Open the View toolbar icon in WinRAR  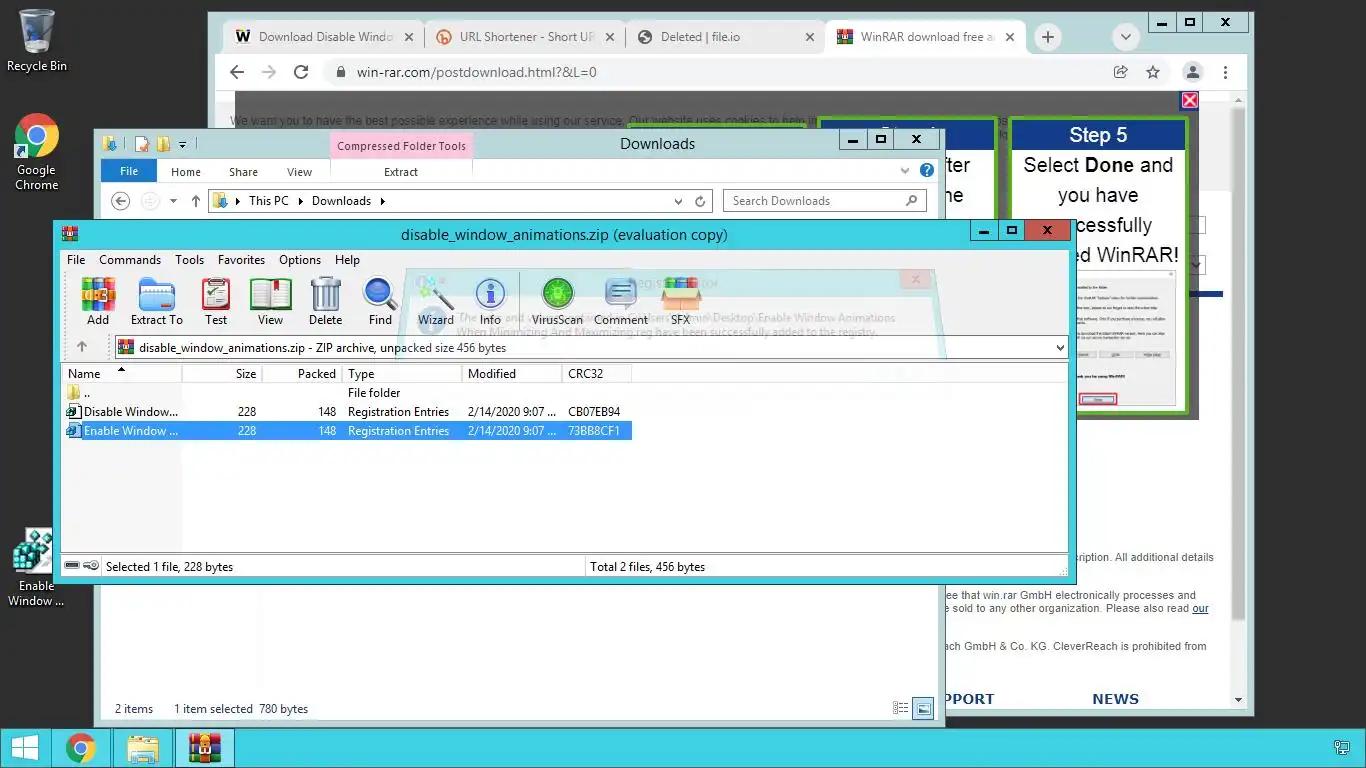(270, 302)
